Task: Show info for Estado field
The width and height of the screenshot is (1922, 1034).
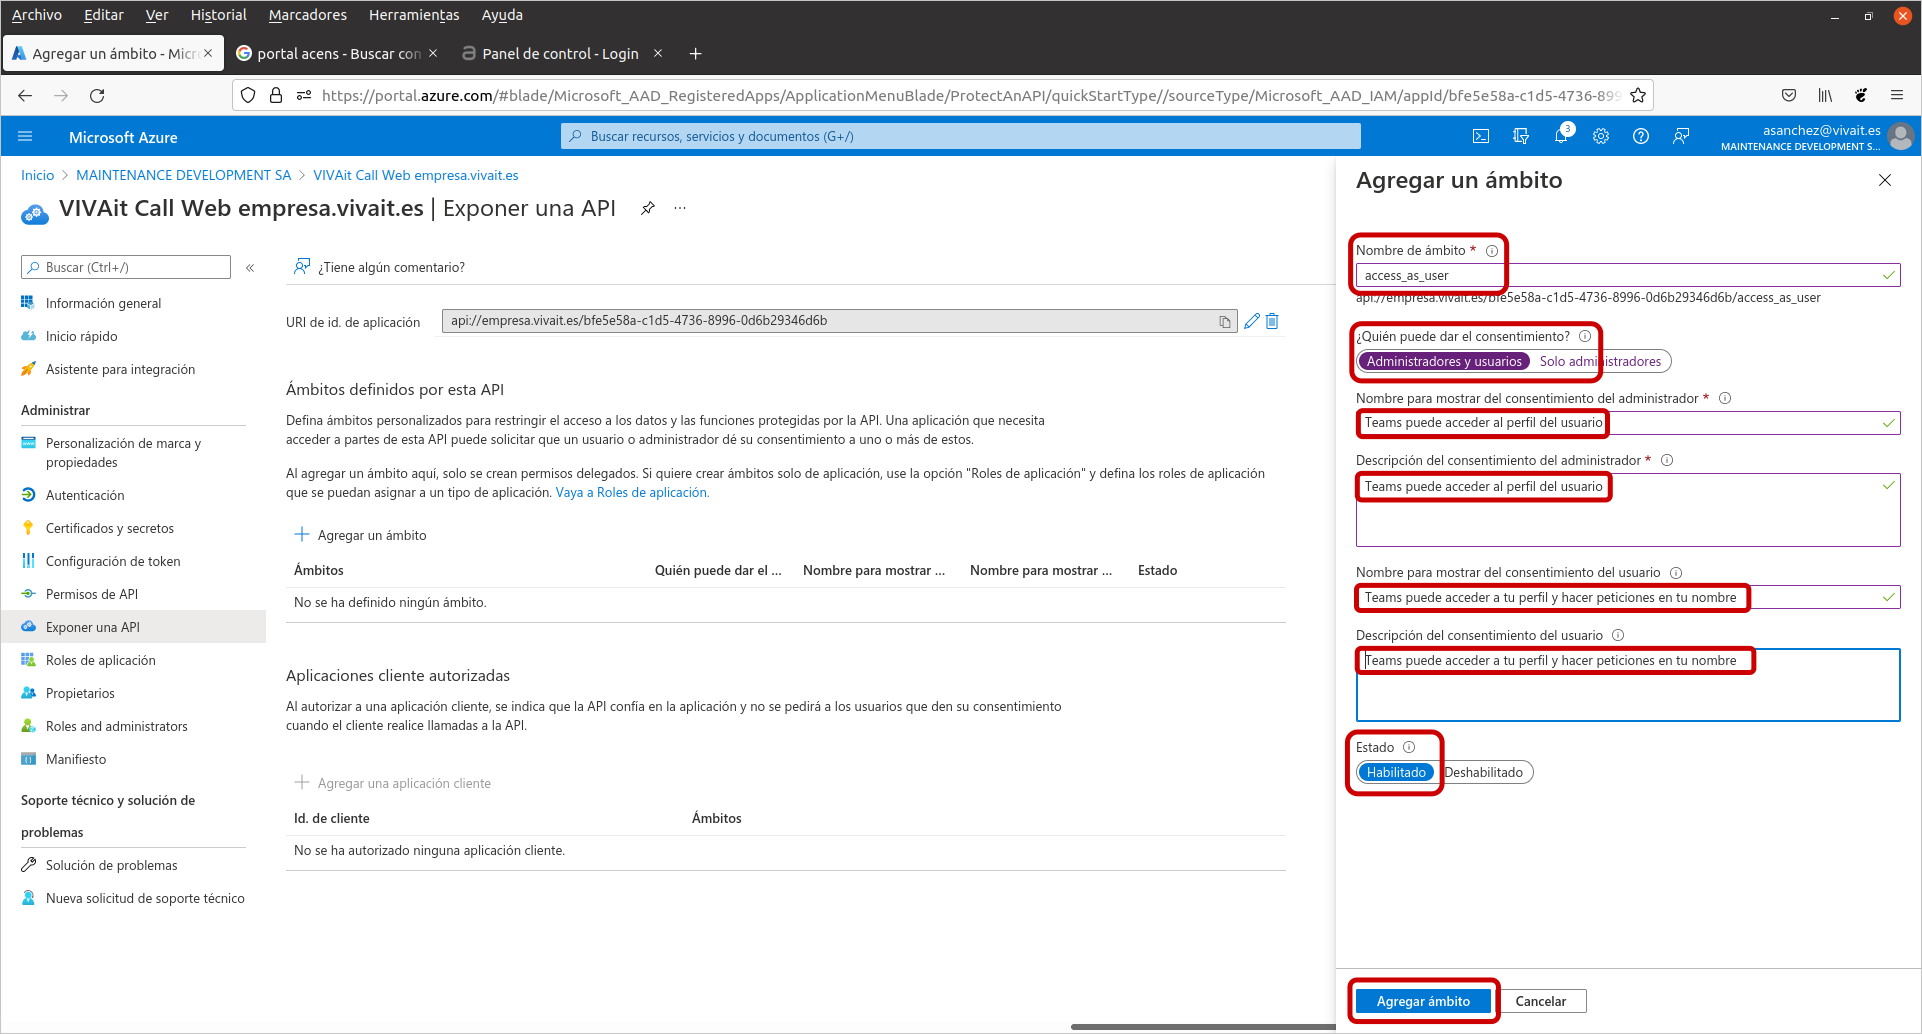Action: [1409, 748]
